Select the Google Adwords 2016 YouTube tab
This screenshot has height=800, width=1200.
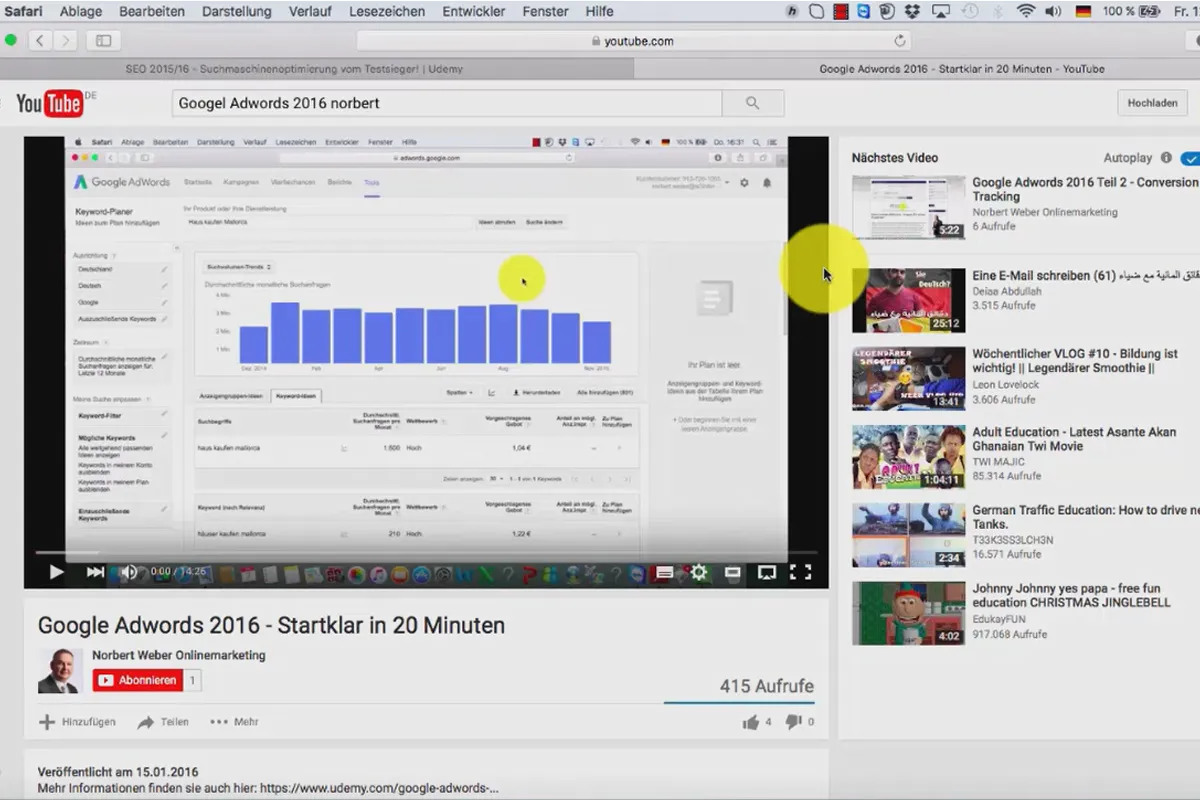pos(917,69)
